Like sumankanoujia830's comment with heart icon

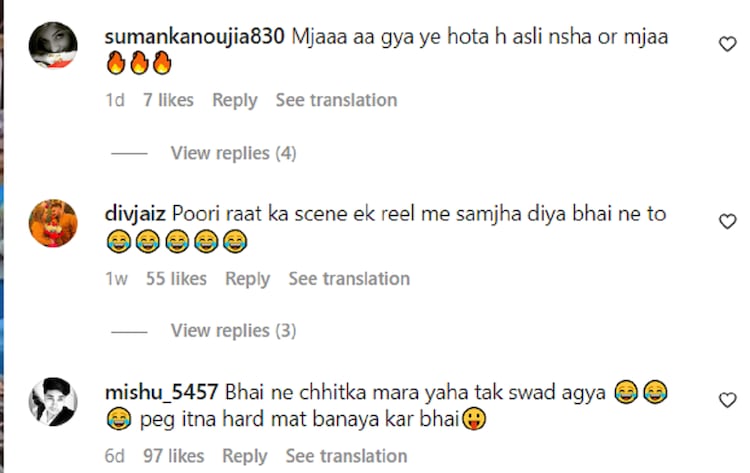pyautogui.click(x=728, y=44)
